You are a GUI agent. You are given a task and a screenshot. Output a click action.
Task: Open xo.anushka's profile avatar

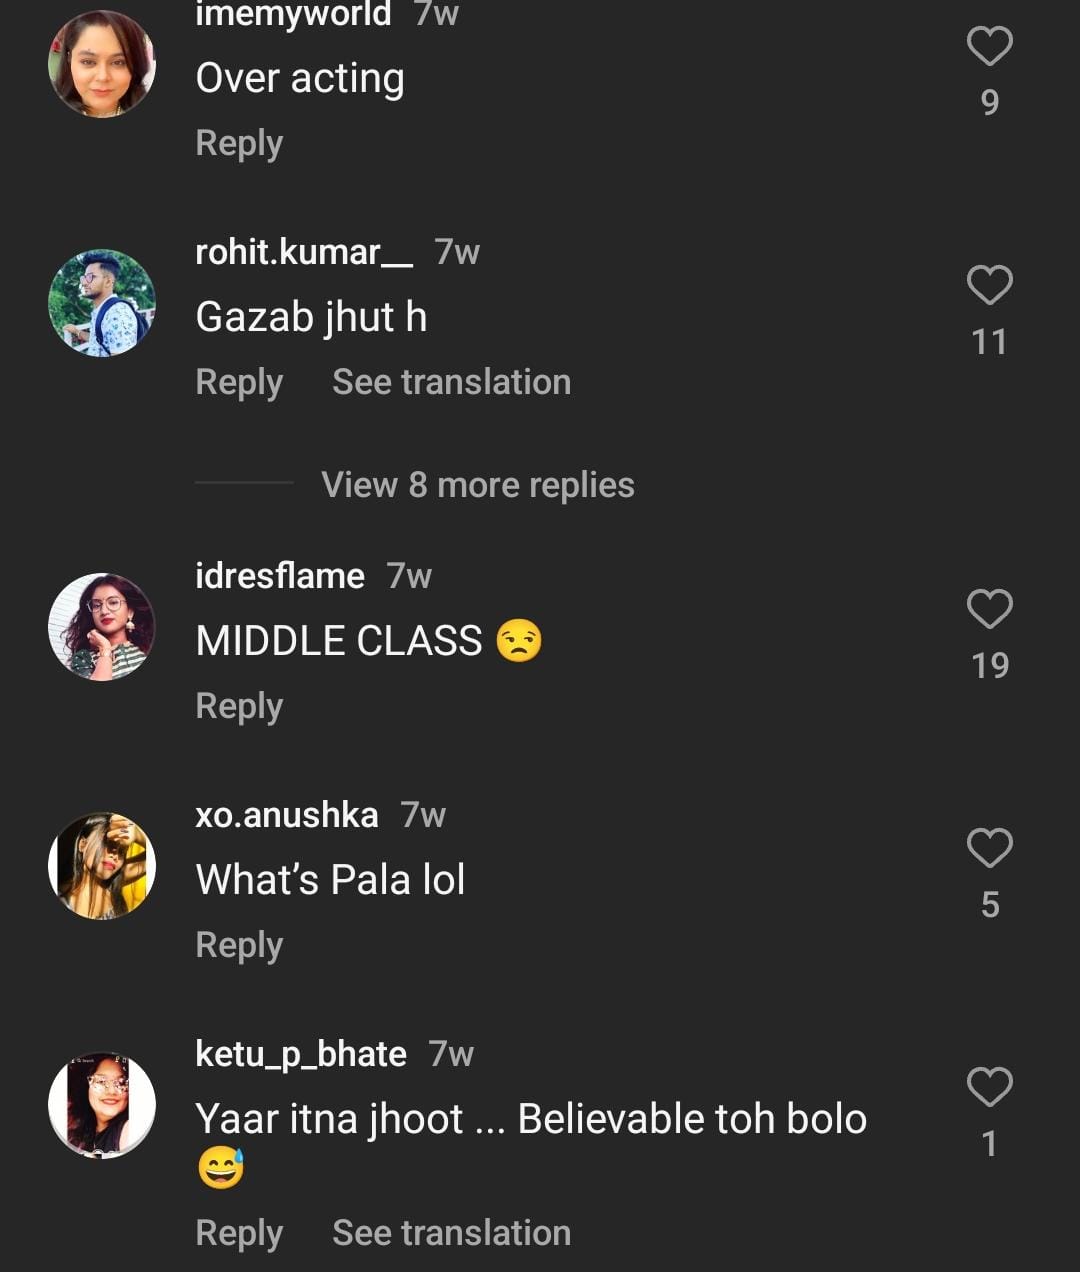[102, 866]
